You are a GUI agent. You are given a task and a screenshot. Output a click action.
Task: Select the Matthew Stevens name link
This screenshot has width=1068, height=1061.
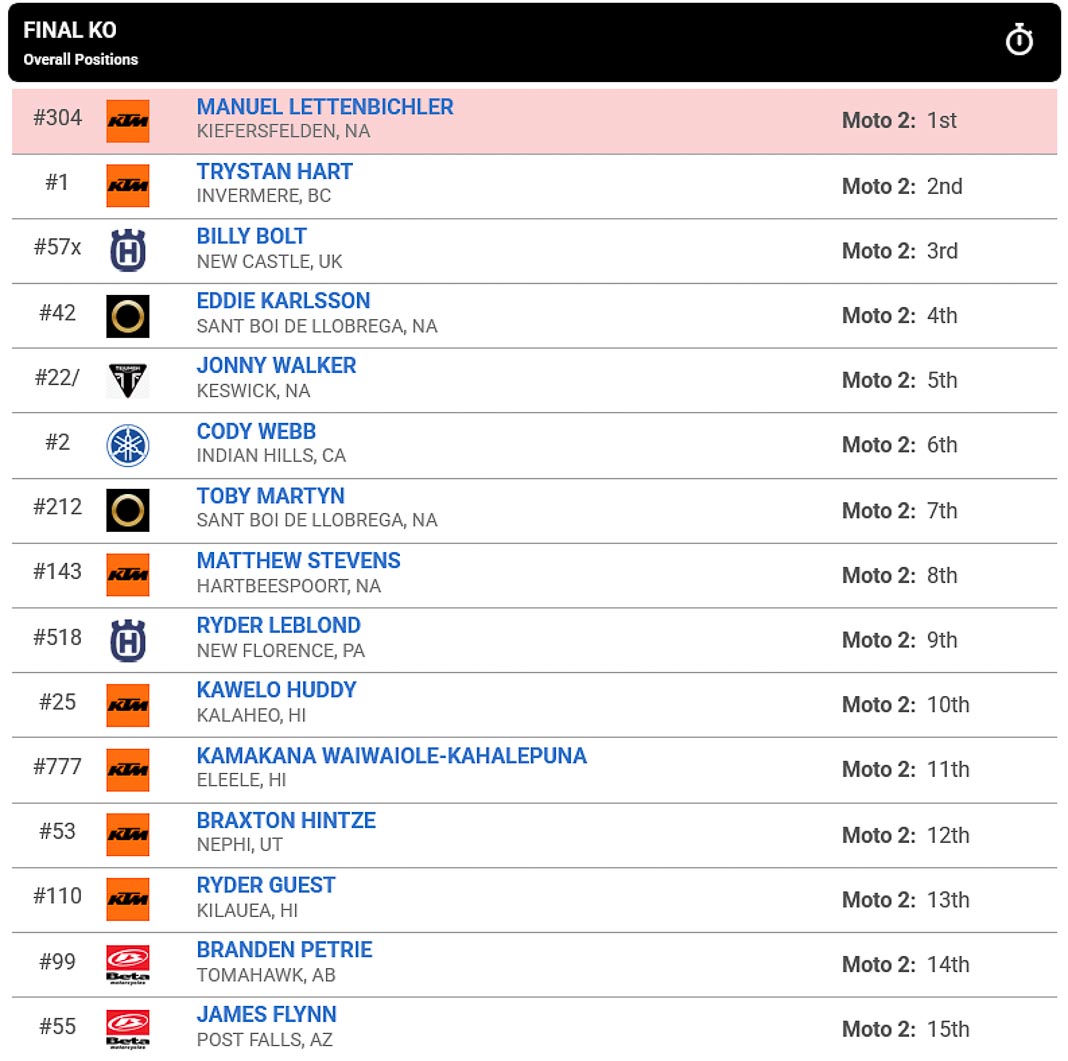pyautogui.click(x=298, y=560)
